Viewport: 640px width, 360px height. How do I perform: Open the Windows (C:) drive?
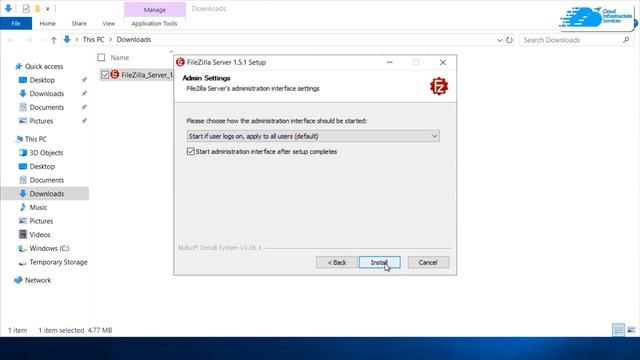[49, 248]
